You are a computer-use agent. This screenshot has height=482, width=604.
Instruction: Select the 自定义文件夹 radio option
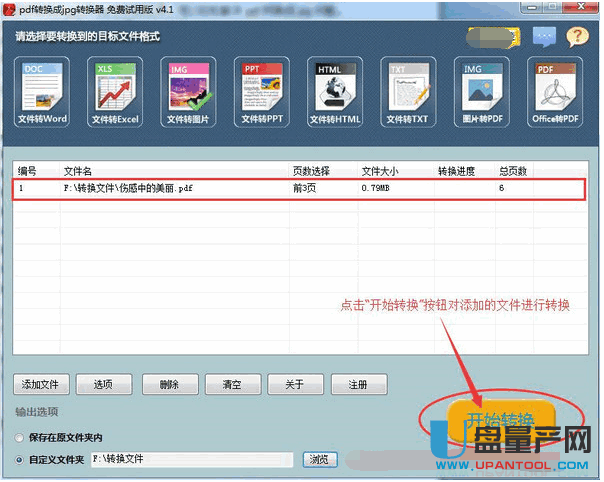pyautogui.click(x=21, y=459)
